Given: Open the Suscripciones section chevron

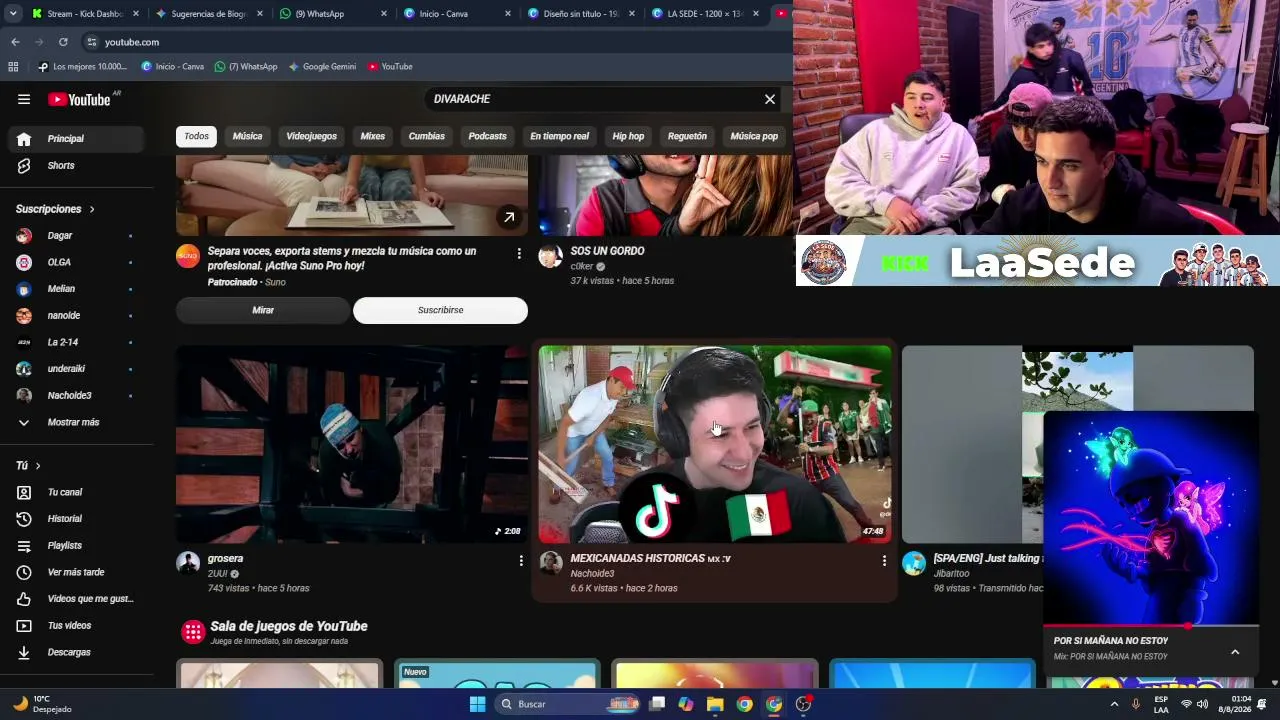Looking at the screenshot, I should click(x=92, y=209).
